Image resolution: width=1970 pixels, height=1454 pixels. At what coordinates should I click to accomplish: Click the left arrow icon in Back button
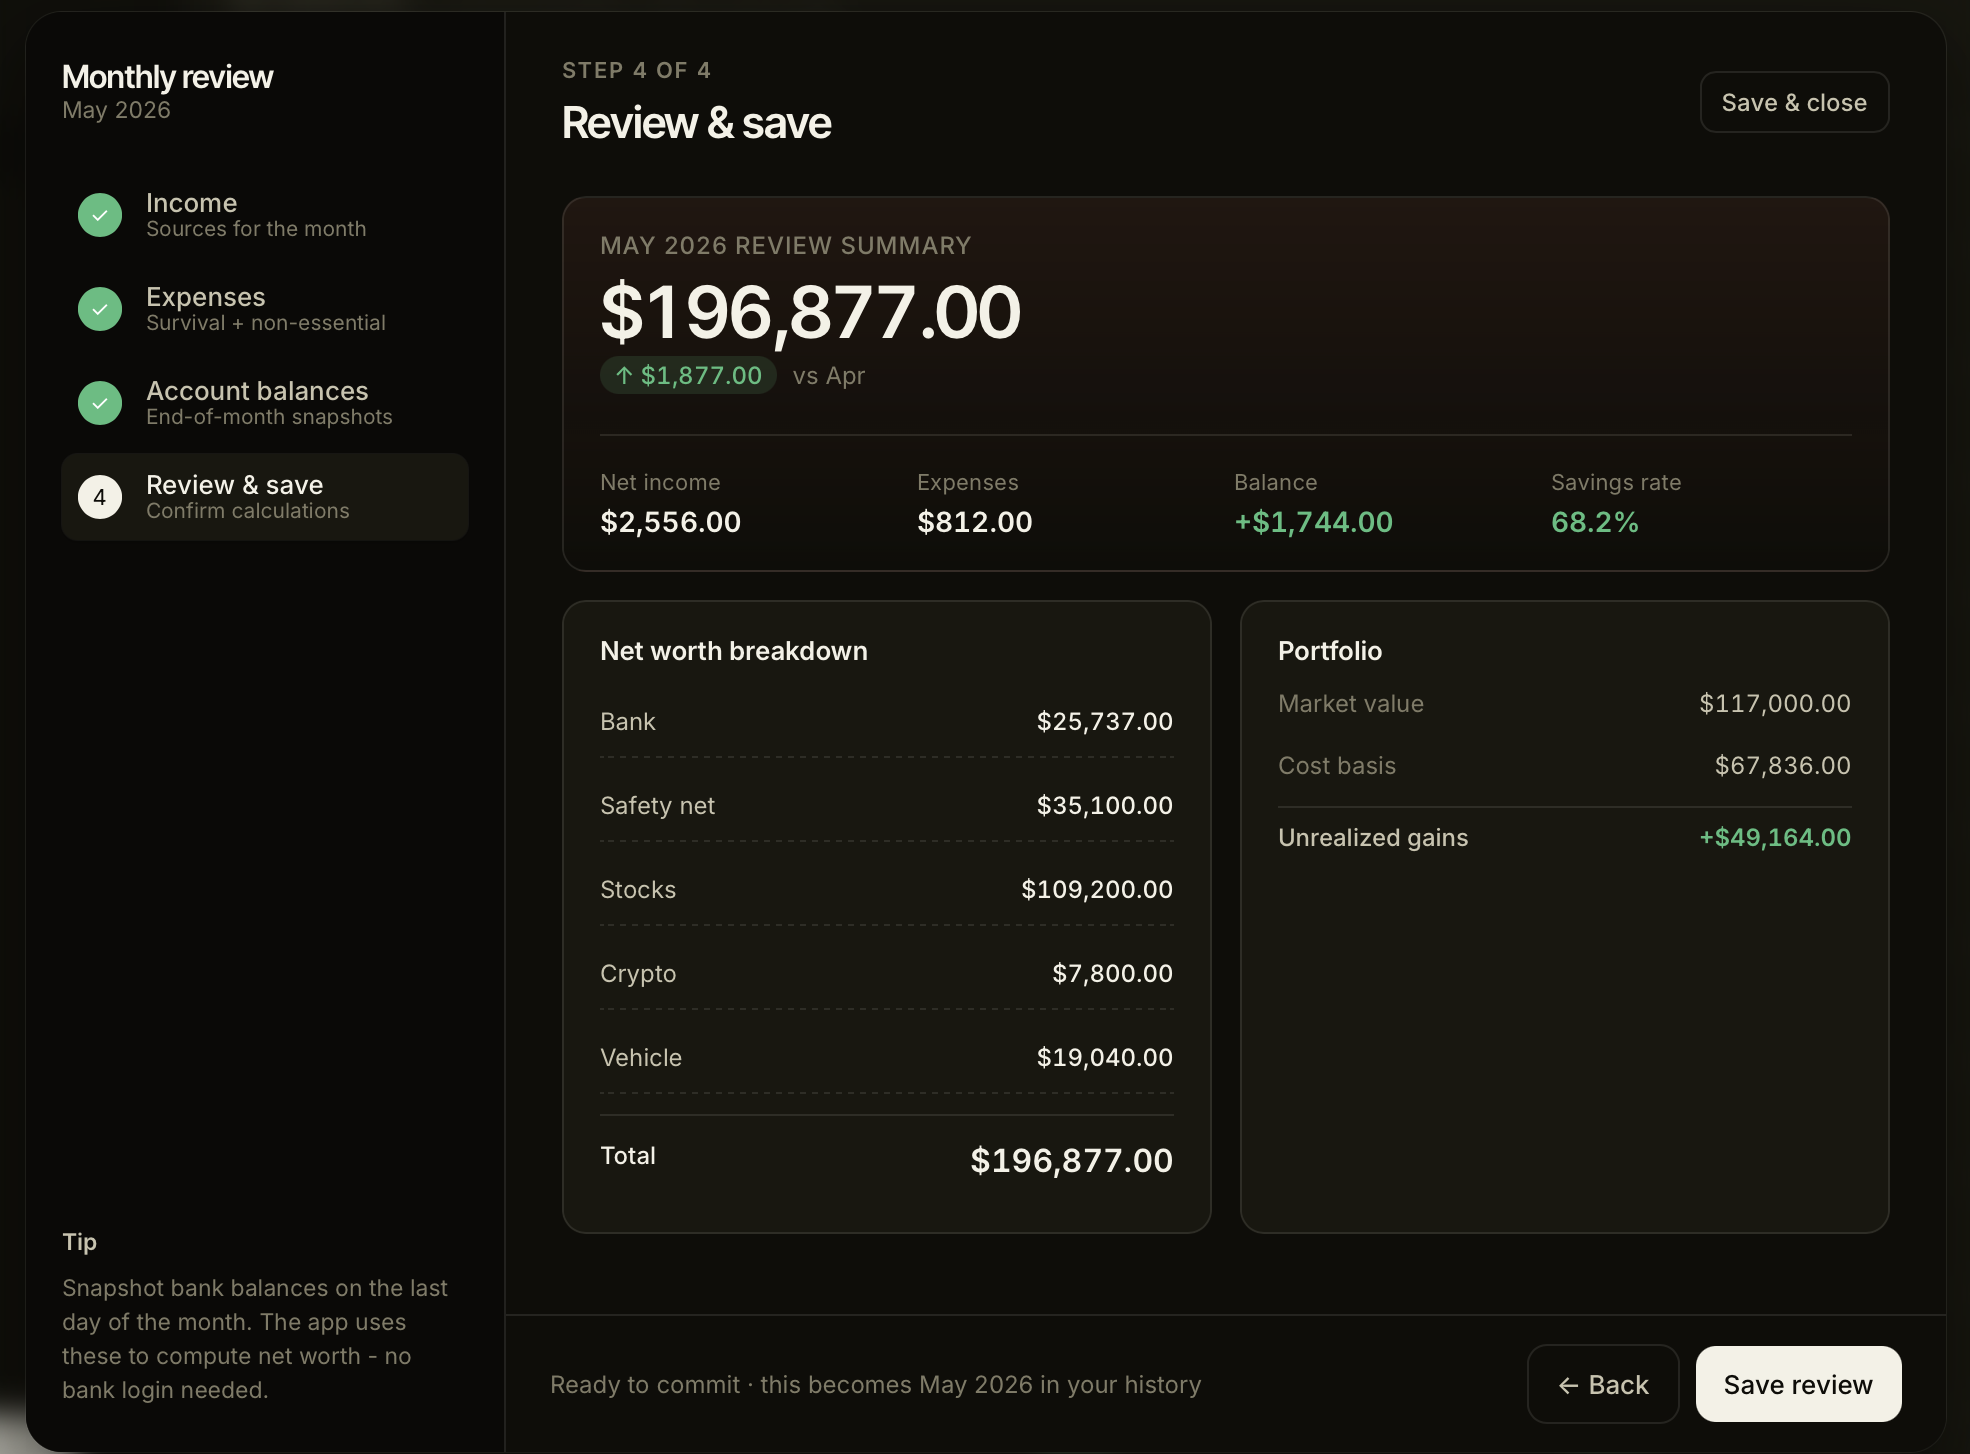pyautogui.click(x=1569, y=1385)
